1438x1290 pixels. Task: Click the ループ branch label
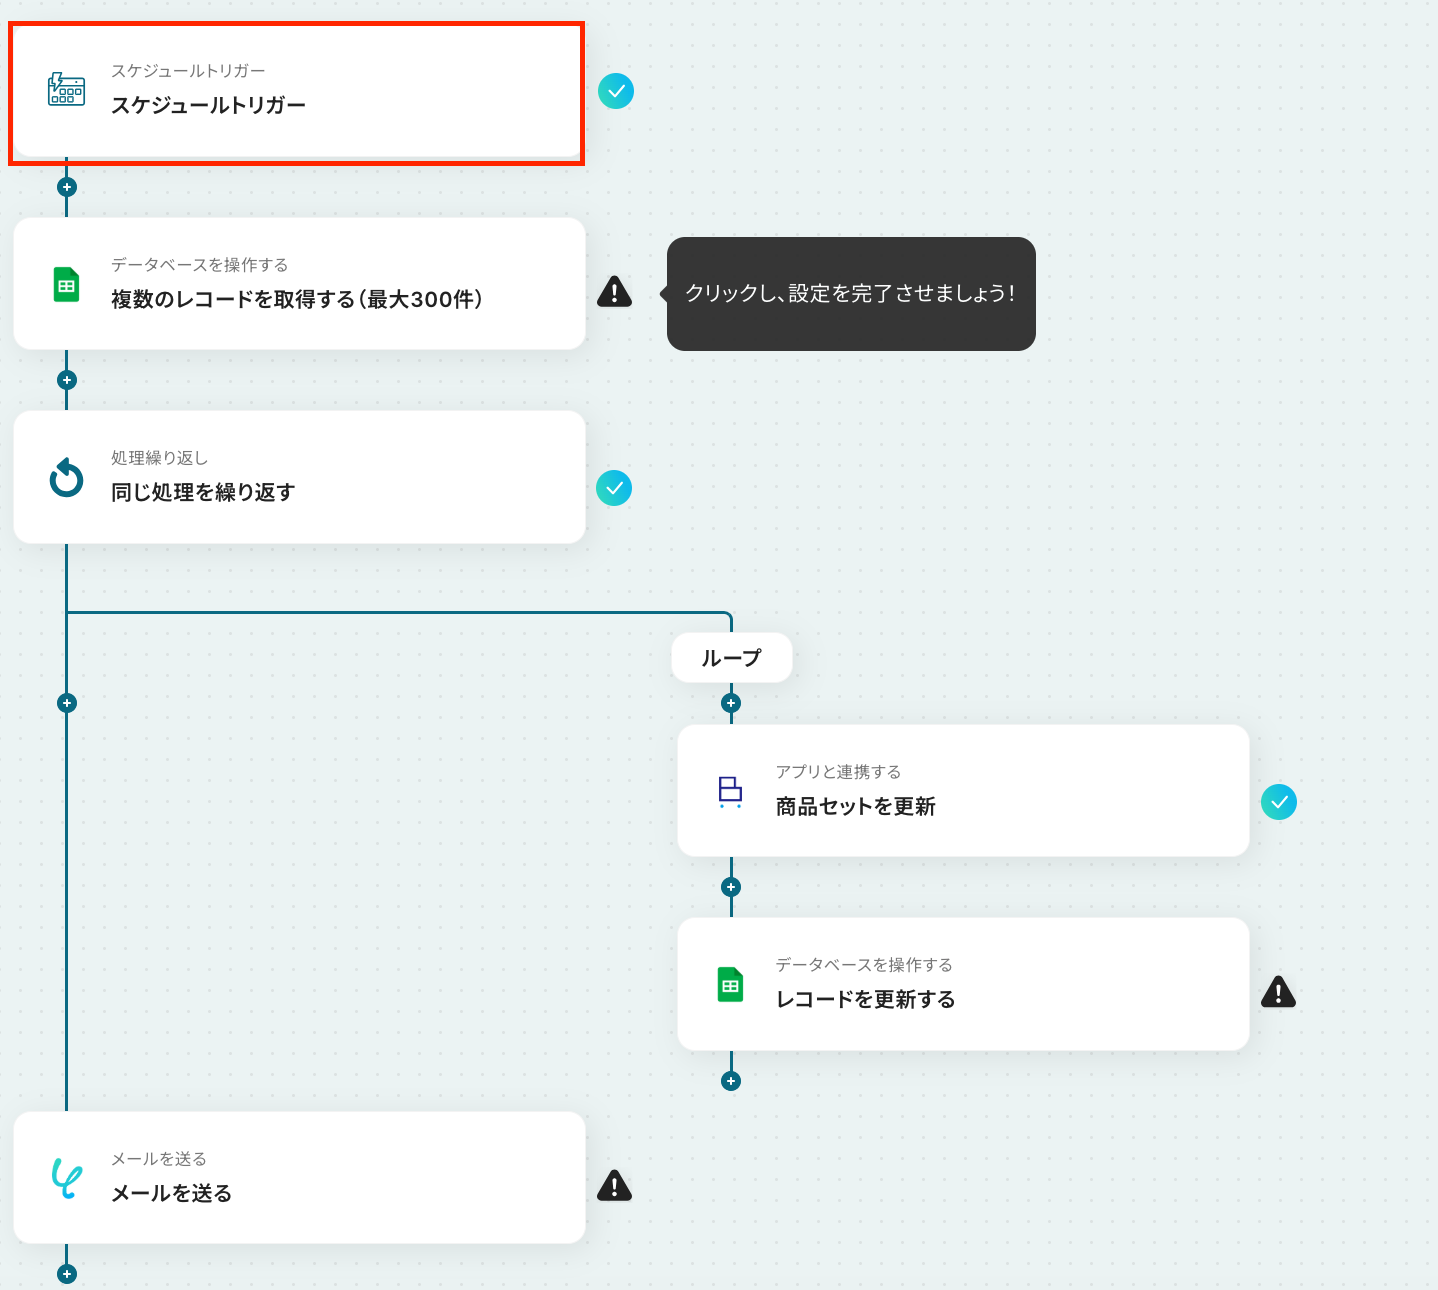pos(732,658)
